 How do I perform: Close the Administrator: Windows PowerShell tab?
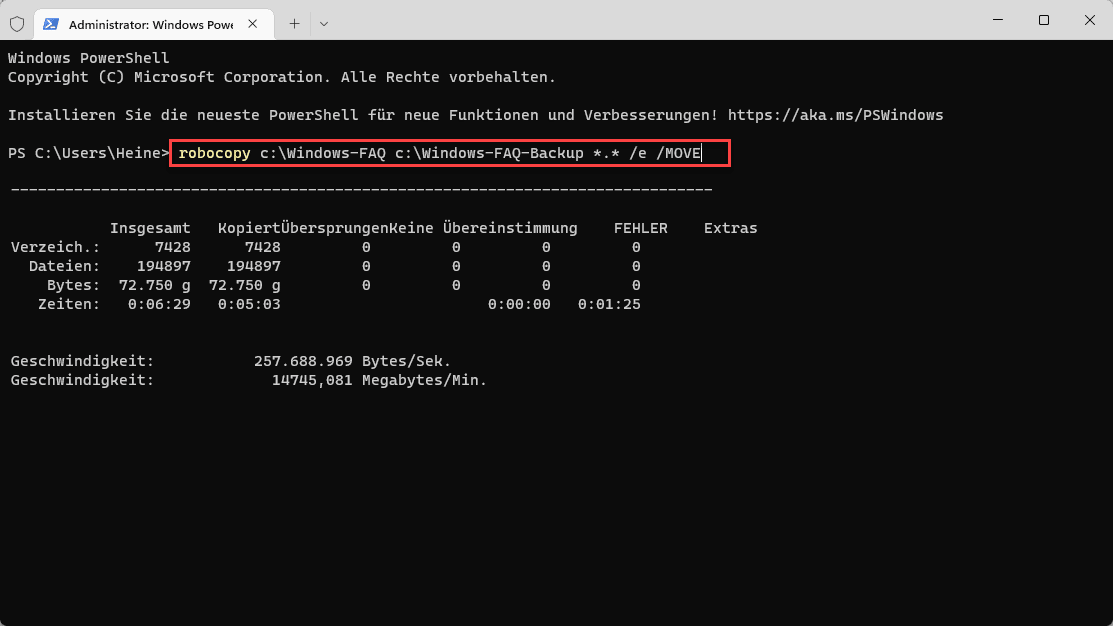(x=253, y=24)
